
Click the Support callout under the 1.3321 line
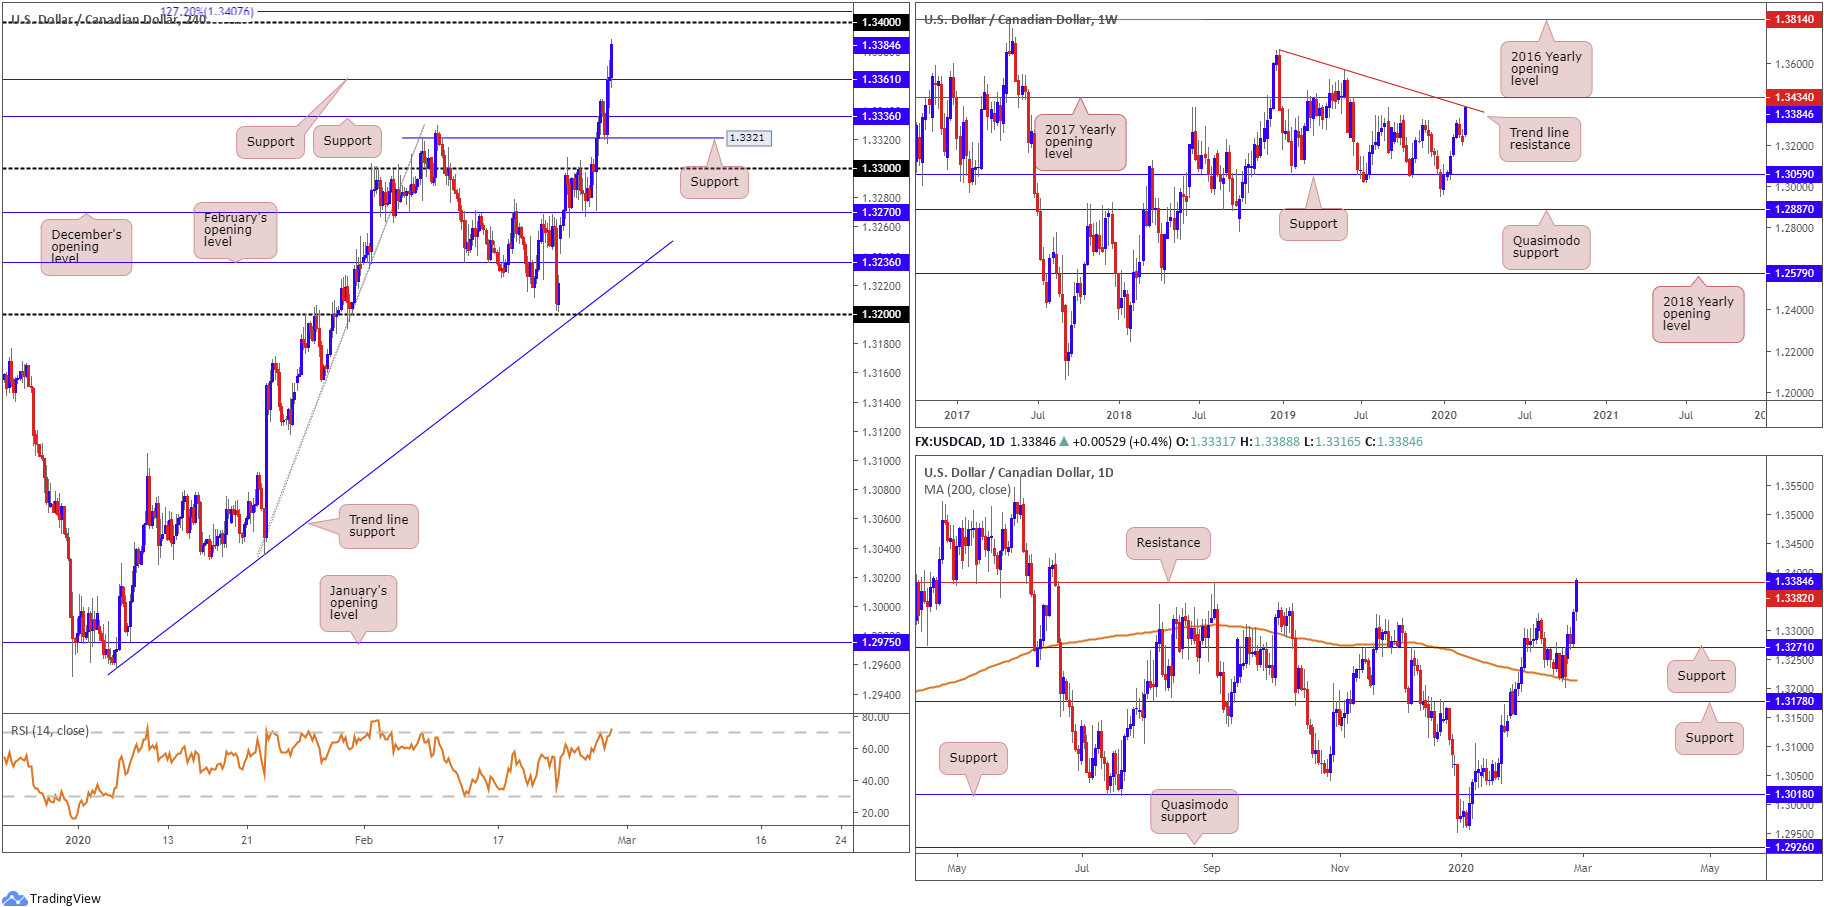pos(714,182)
